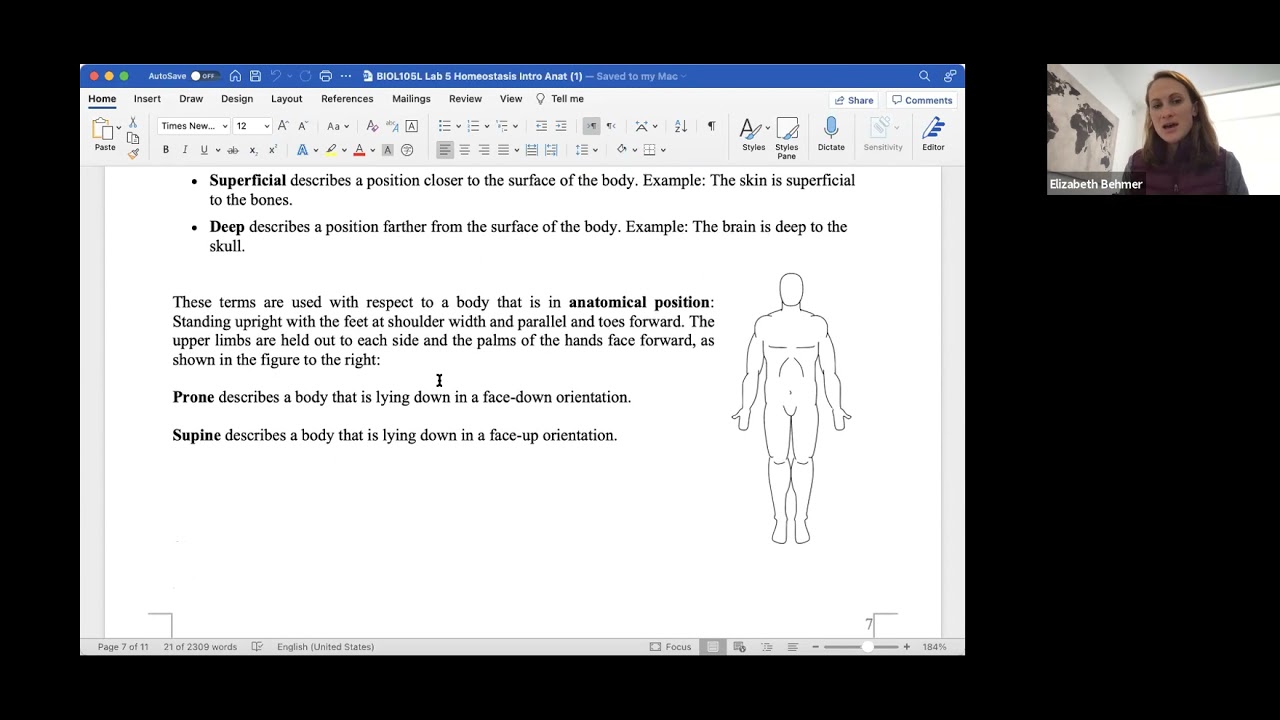Click the Share button
Viewport: 1280px width, 720px height.
click(854, 100)
